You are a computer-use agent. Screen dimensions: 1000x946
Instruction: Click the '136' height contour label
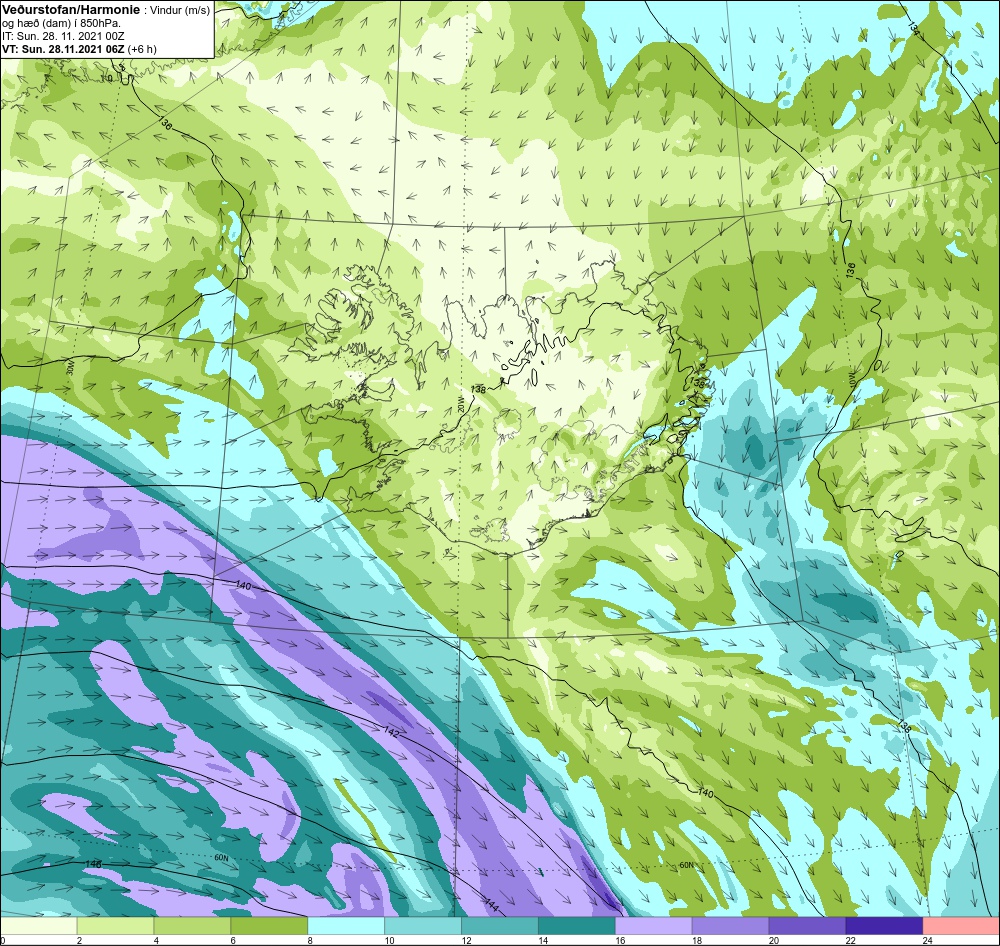point(849,269)
